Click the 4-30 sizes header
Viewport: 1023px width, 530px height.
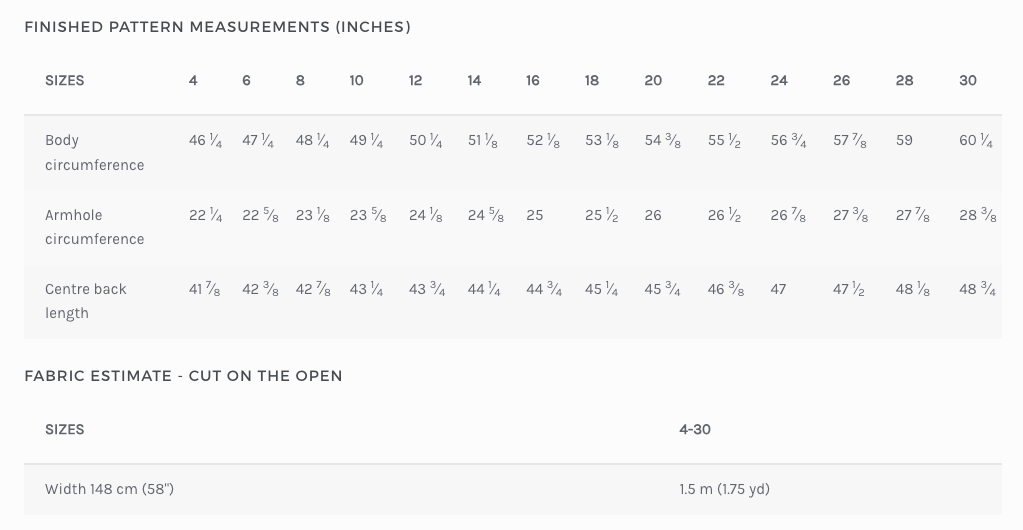pyautogui.click(x=695, y=429)
